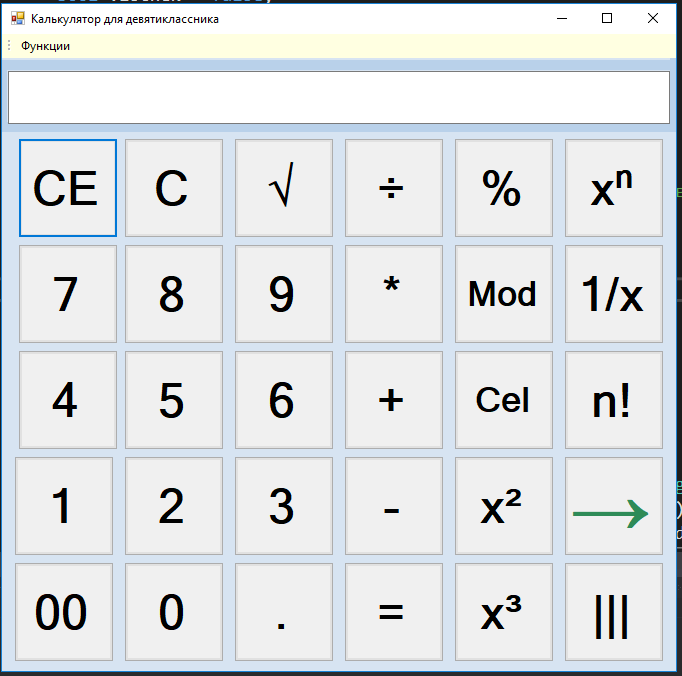The image size is (682, 676).
Task: Calculate square root with √ button
Action: point(284,188)
